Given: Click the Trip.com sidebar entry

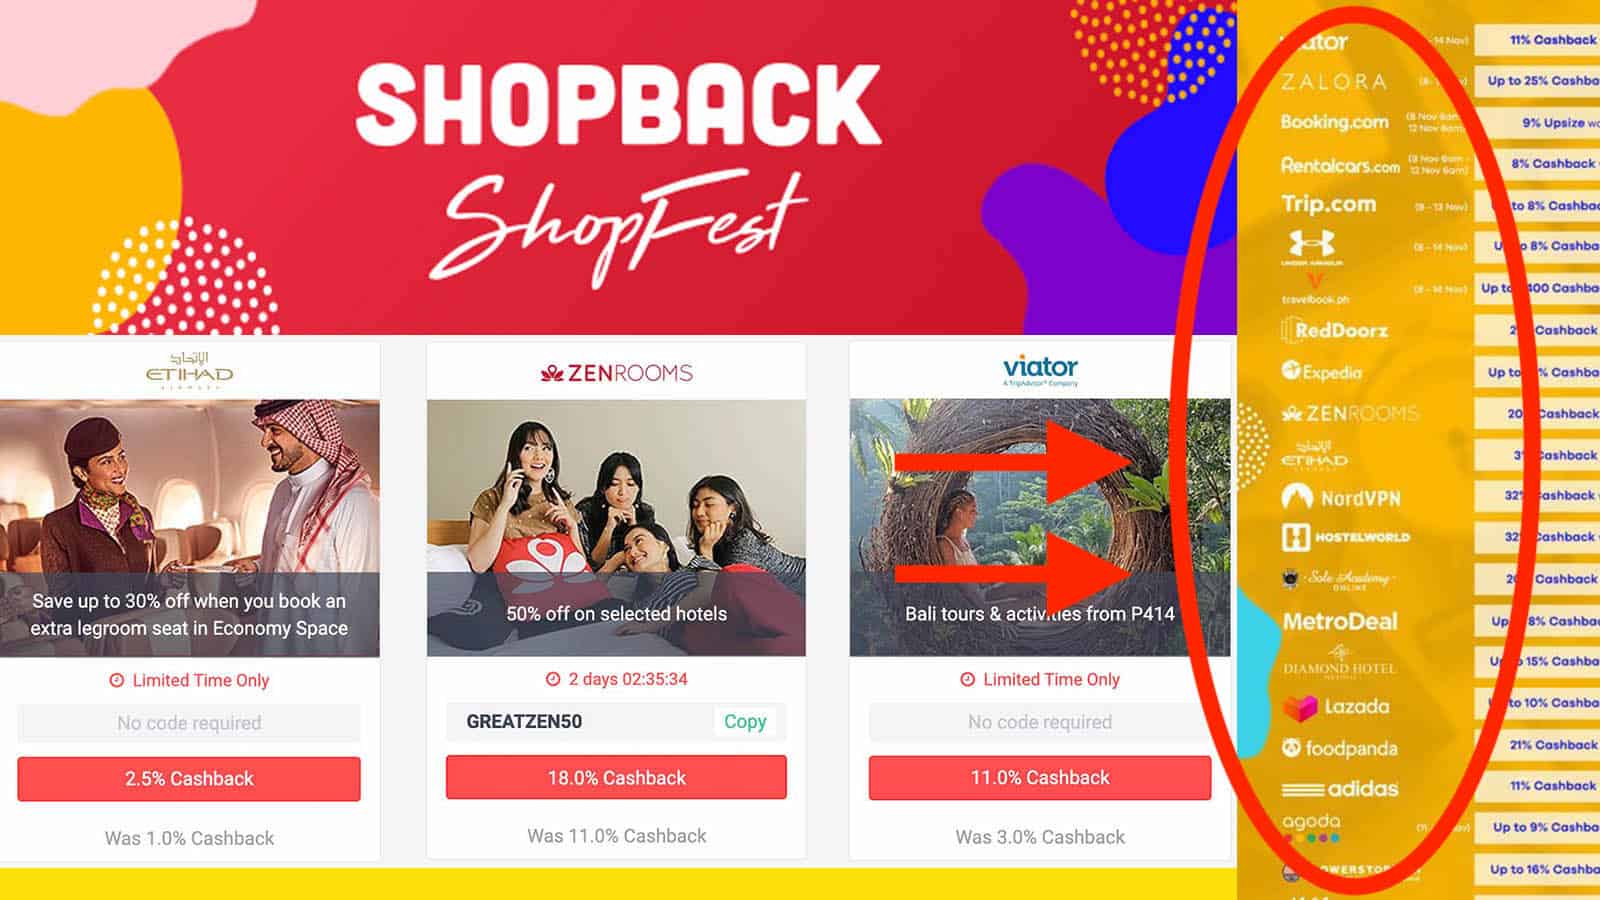Looking at the screenshot, I should tap(1329, 204).
